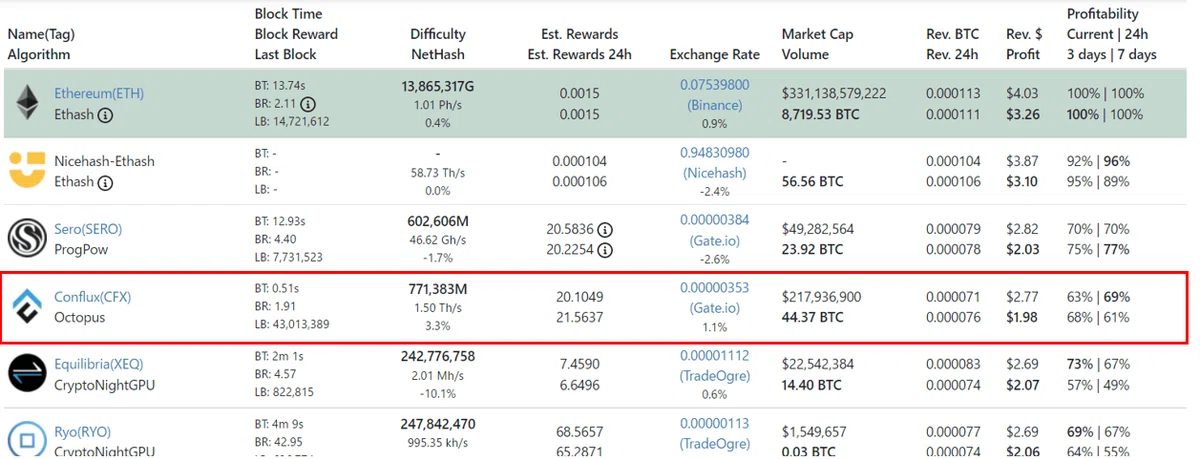This screenshot has width=1200, height=459.
Task: Select Nicehash revenue value $3.87
Action: 1022,161
